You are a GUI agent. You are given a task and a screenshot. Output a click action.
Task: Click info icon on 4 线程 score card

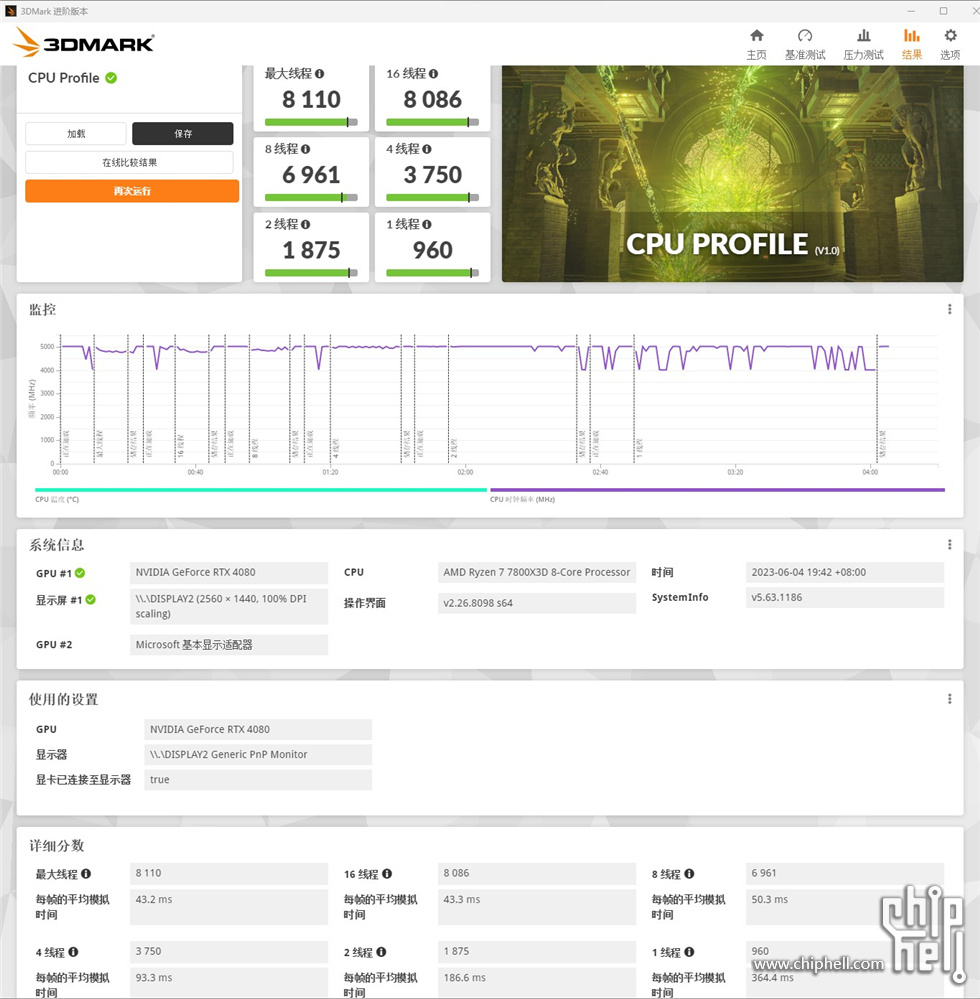426,149
